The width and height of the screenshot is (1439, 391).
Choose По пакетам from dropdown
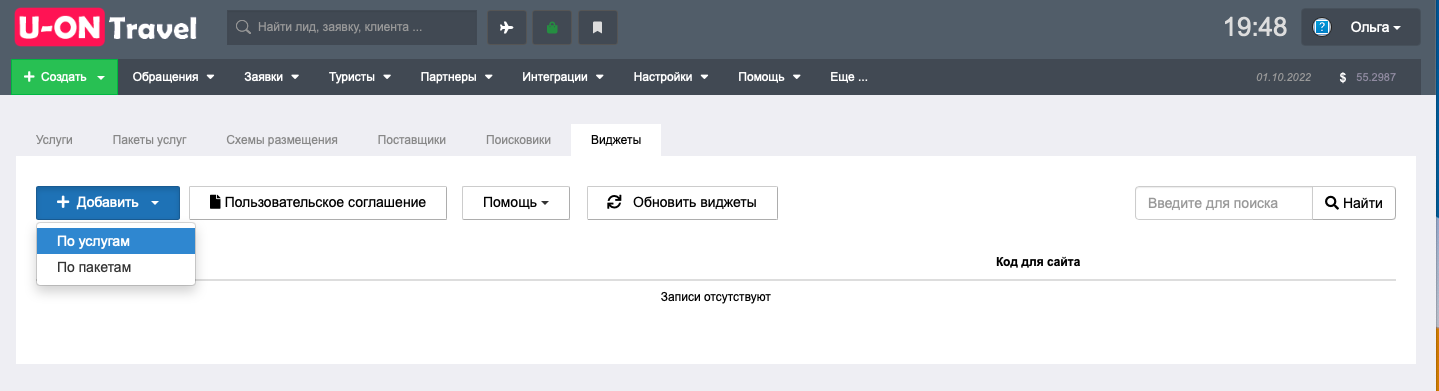click(116, 268)
